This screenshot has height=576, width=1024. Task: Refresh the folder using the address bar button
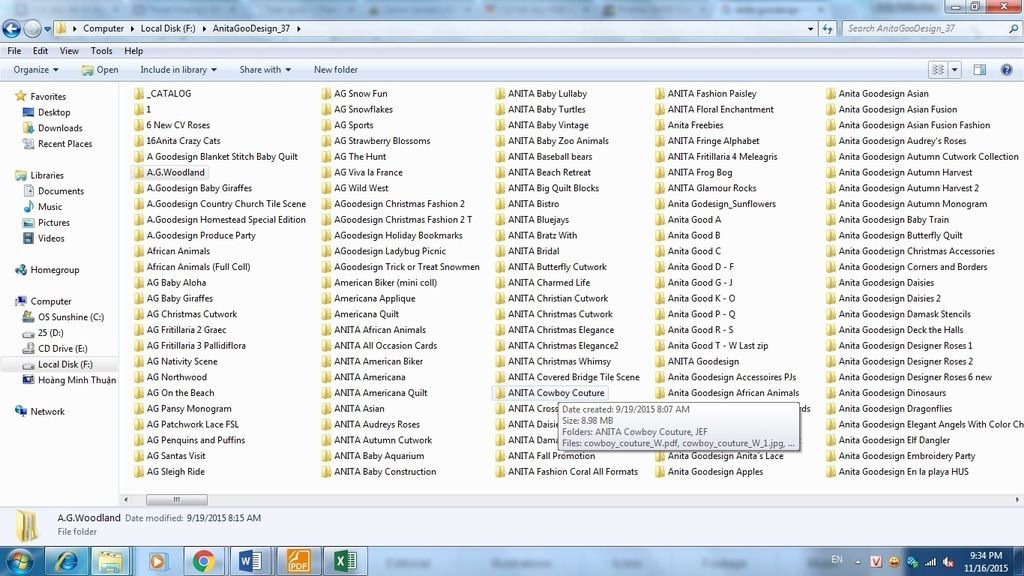(828, 28)
